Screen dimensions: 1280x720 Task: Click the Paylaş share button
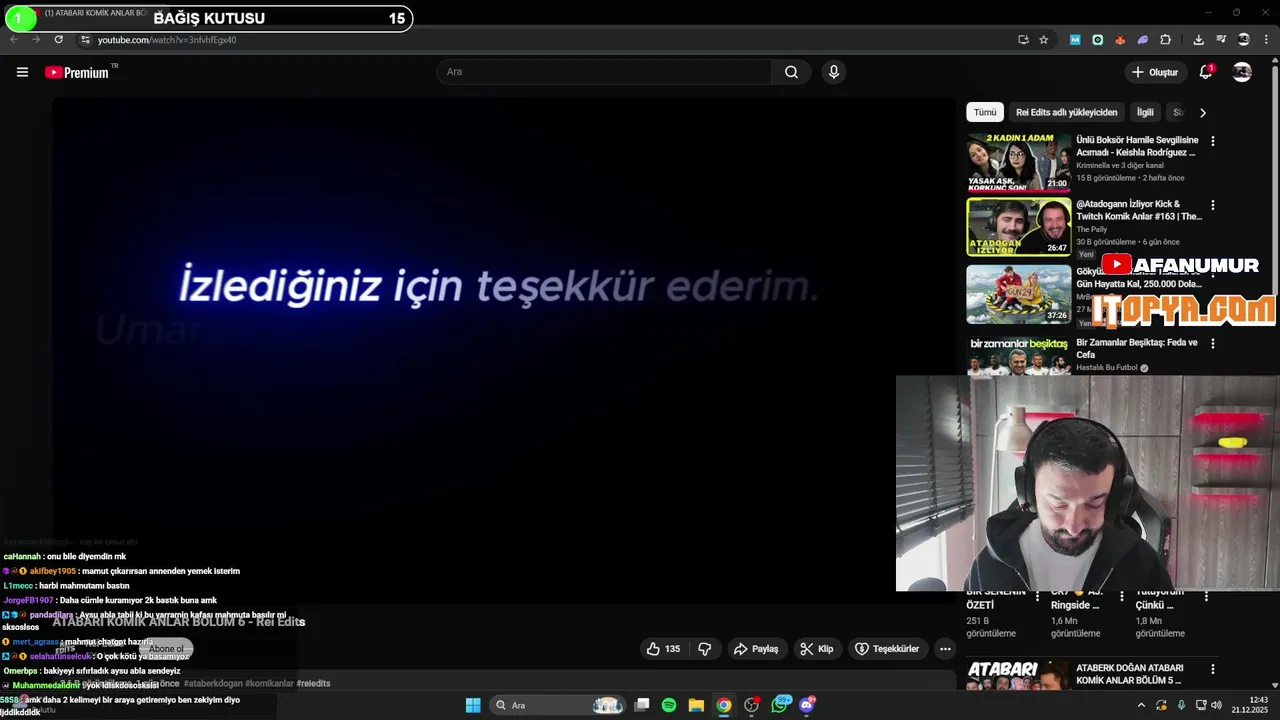(x=756, y=649)
